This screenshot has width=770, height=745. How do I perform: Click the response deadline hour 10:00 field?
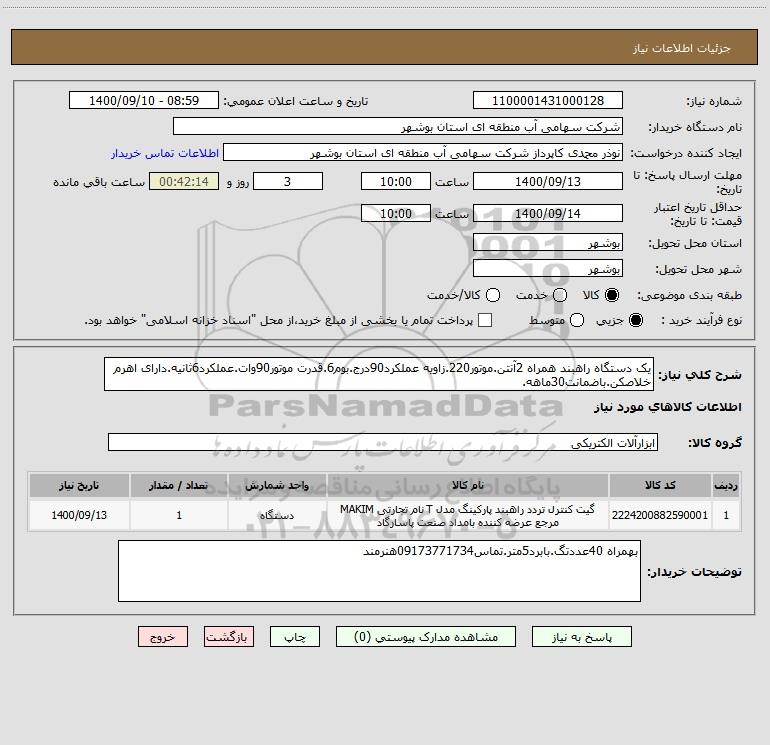[396, 181]
